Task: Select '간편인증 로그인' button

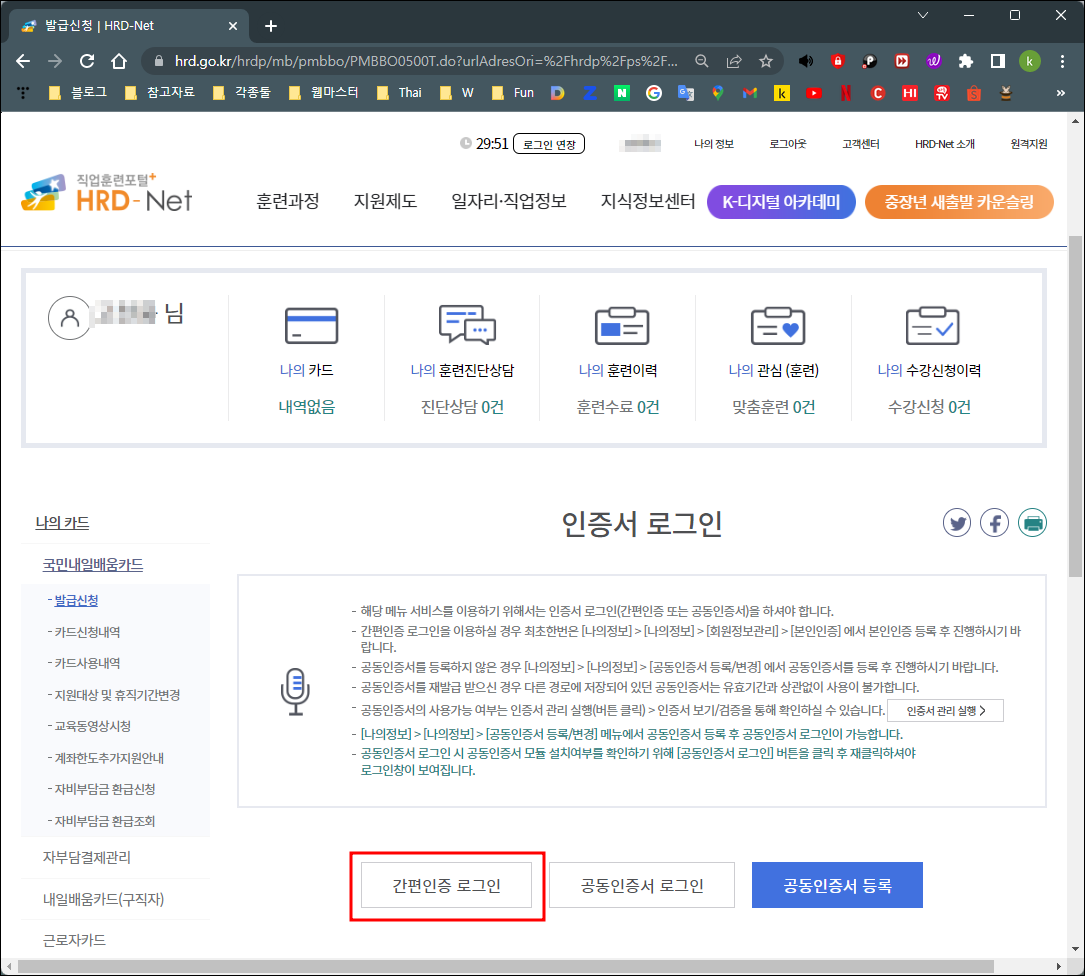Action: [446, 885]
